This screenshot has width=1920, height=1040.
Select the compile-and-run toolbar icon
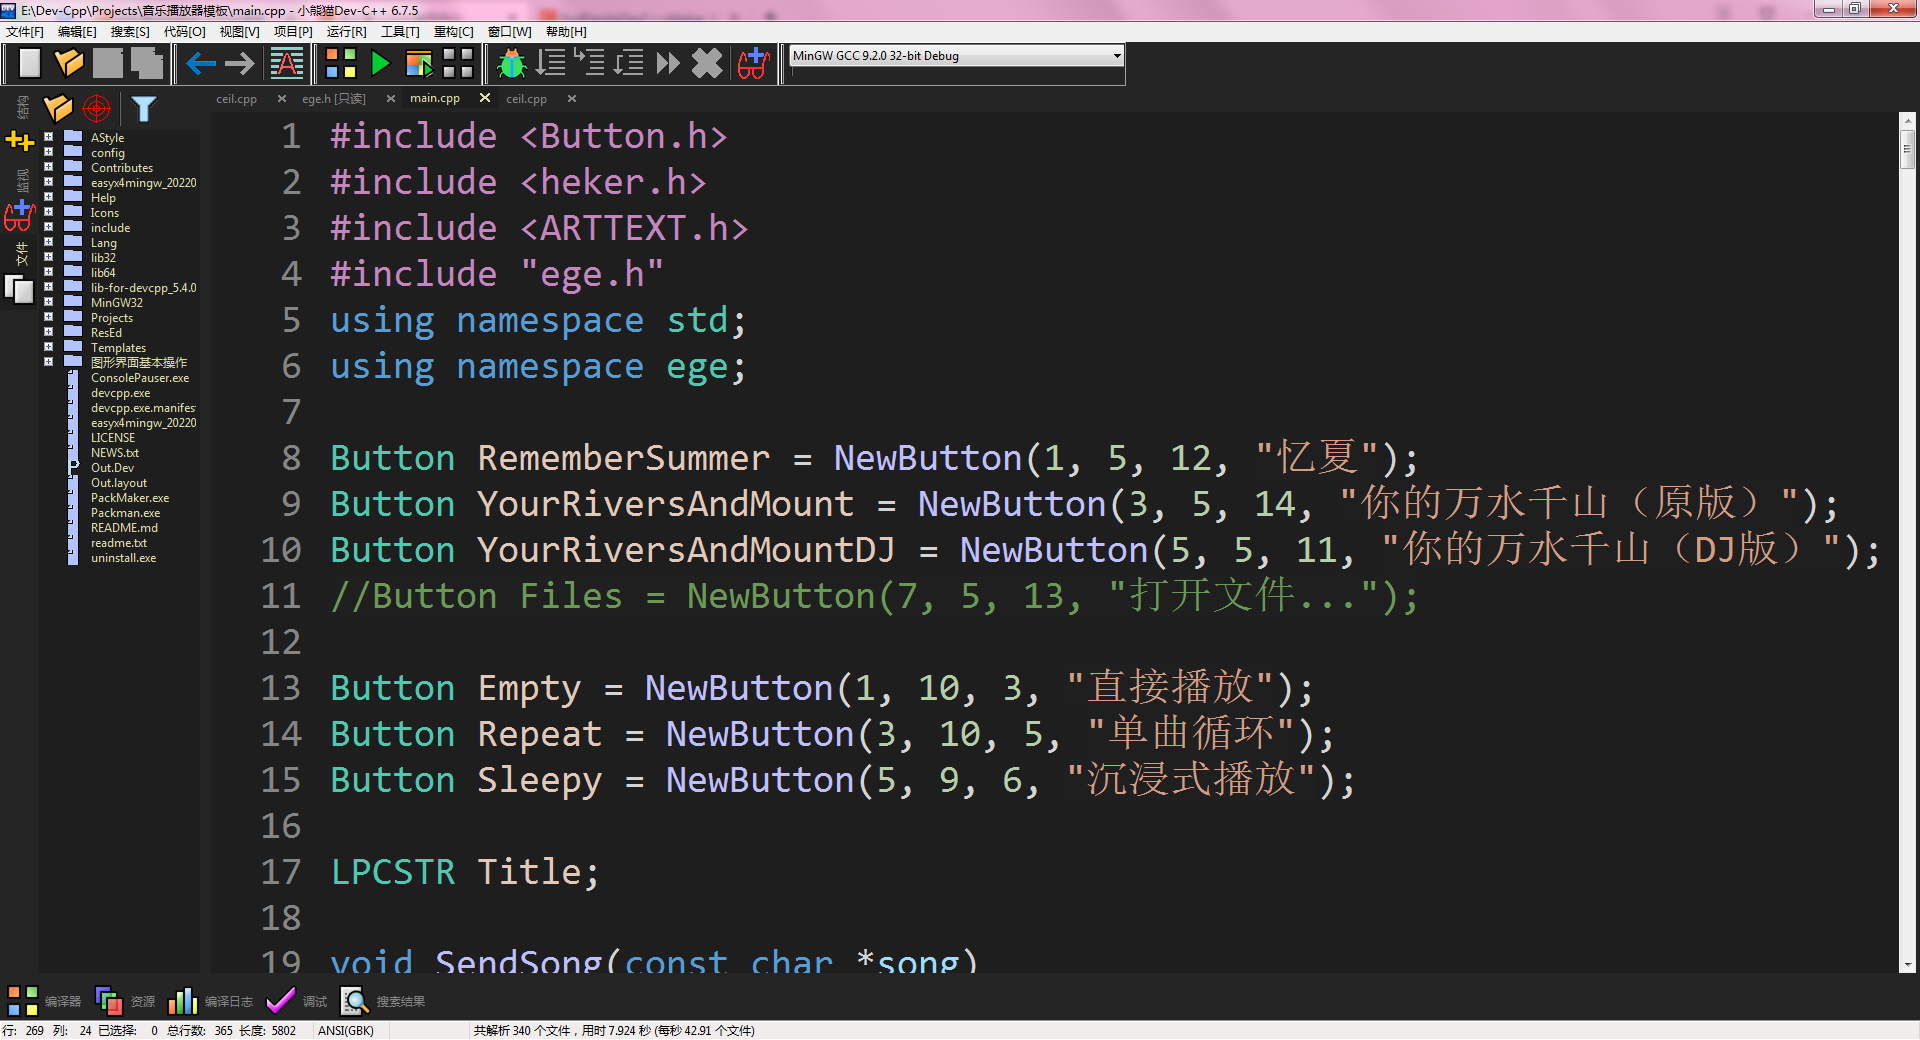[419, 63]
